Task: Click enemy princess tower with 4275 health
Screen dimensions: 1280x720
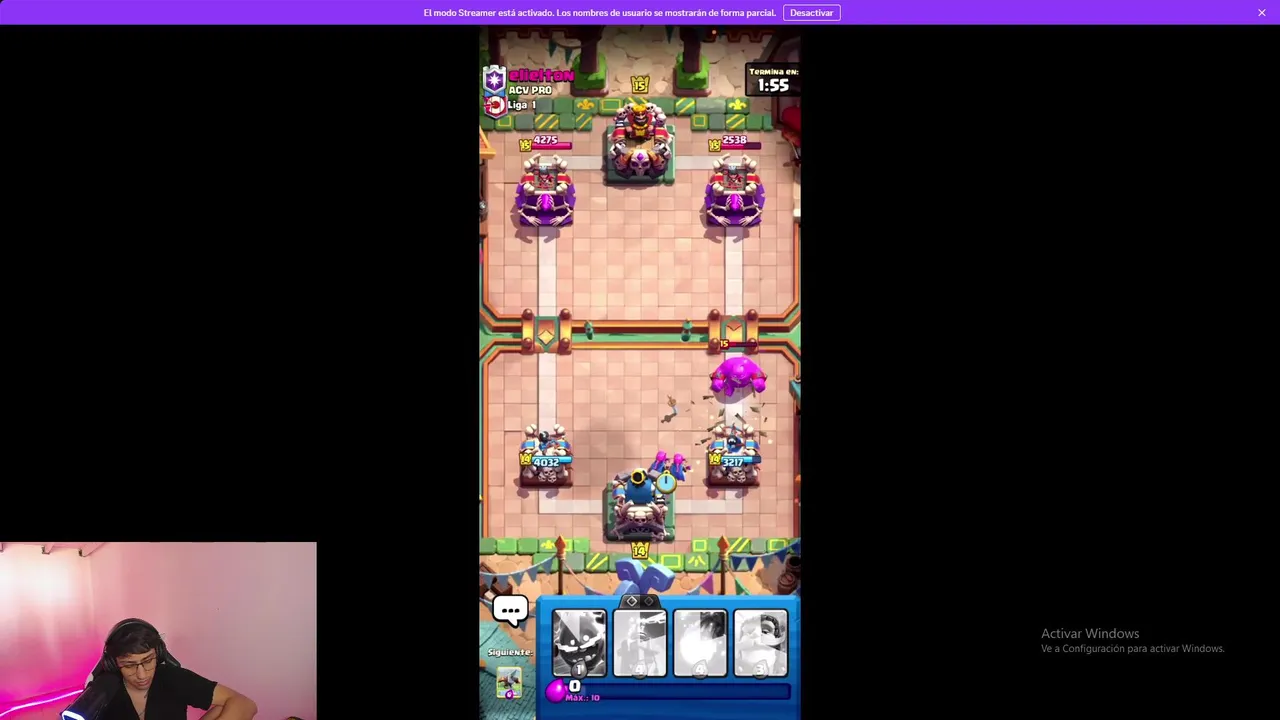Action: (x=545, y=192)
